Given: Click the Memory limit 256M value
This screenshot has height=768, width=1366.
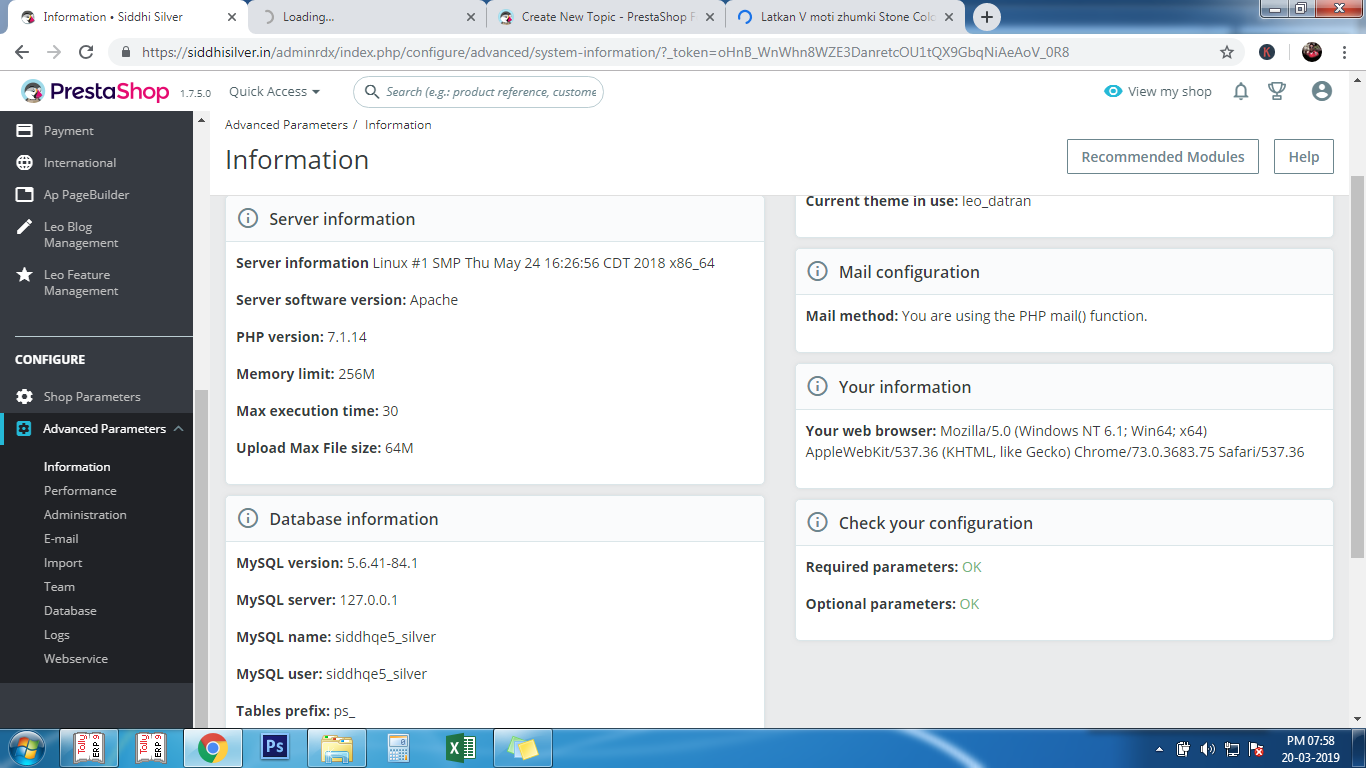Looking at the screenshot, I should point(356,374).
